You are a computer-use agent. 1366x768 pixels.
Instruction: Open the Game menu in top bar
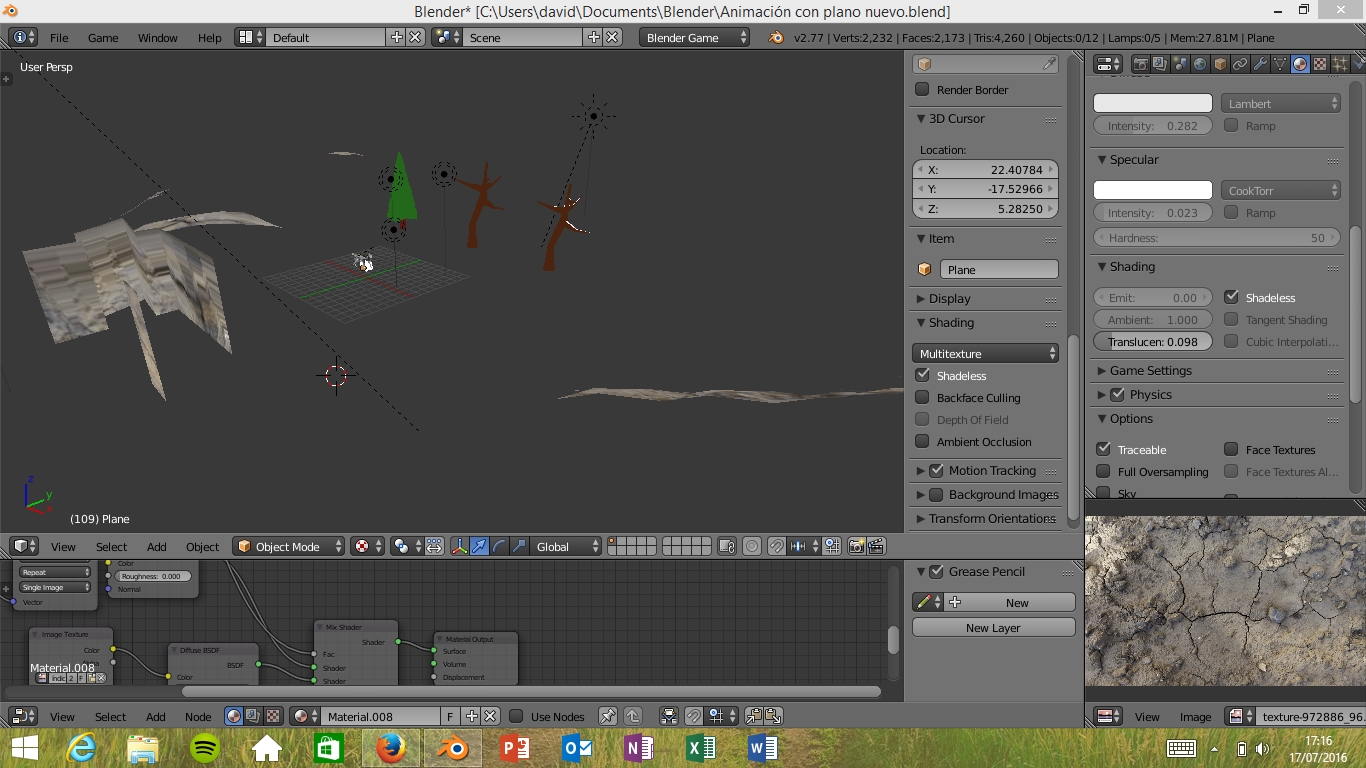(103, 38)
